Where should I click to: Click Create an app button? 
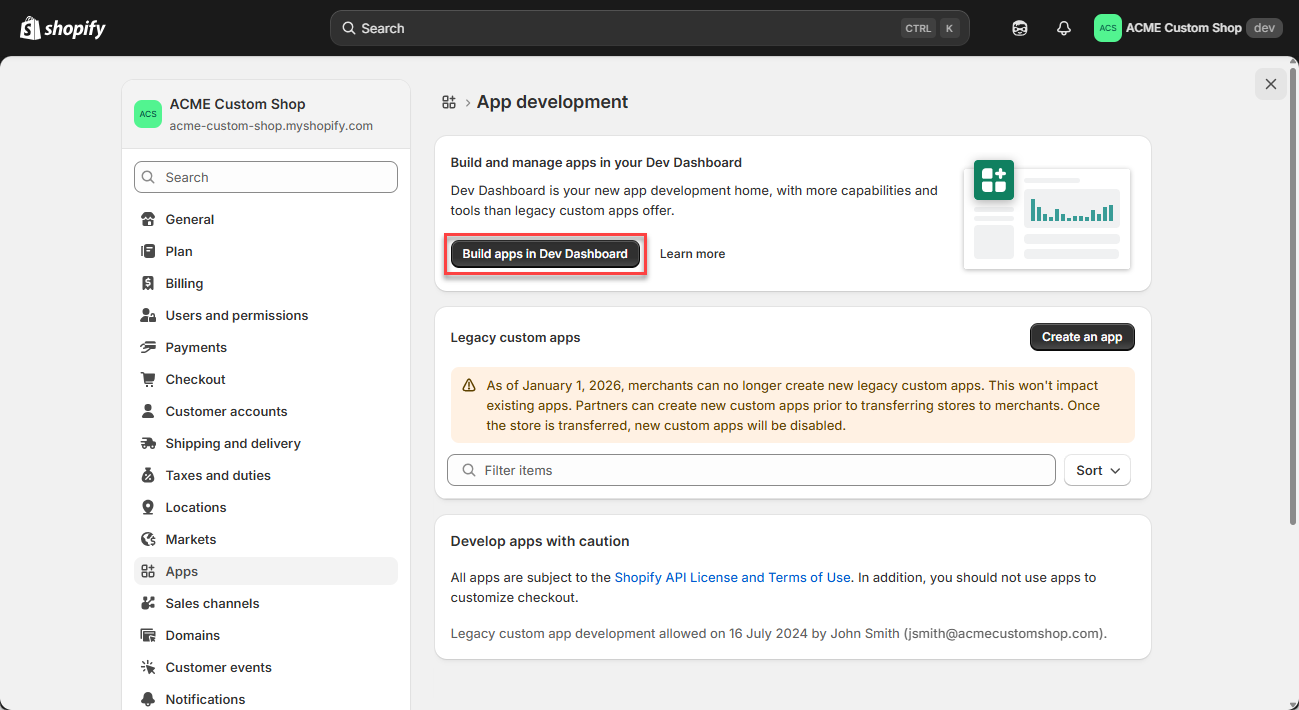tap(1082, 337)
